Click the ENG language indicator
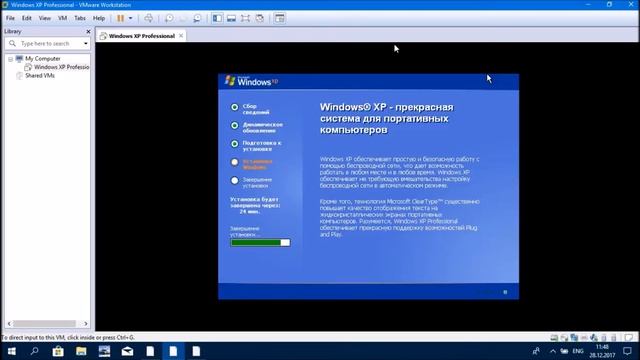 click(x=578, y=351)
